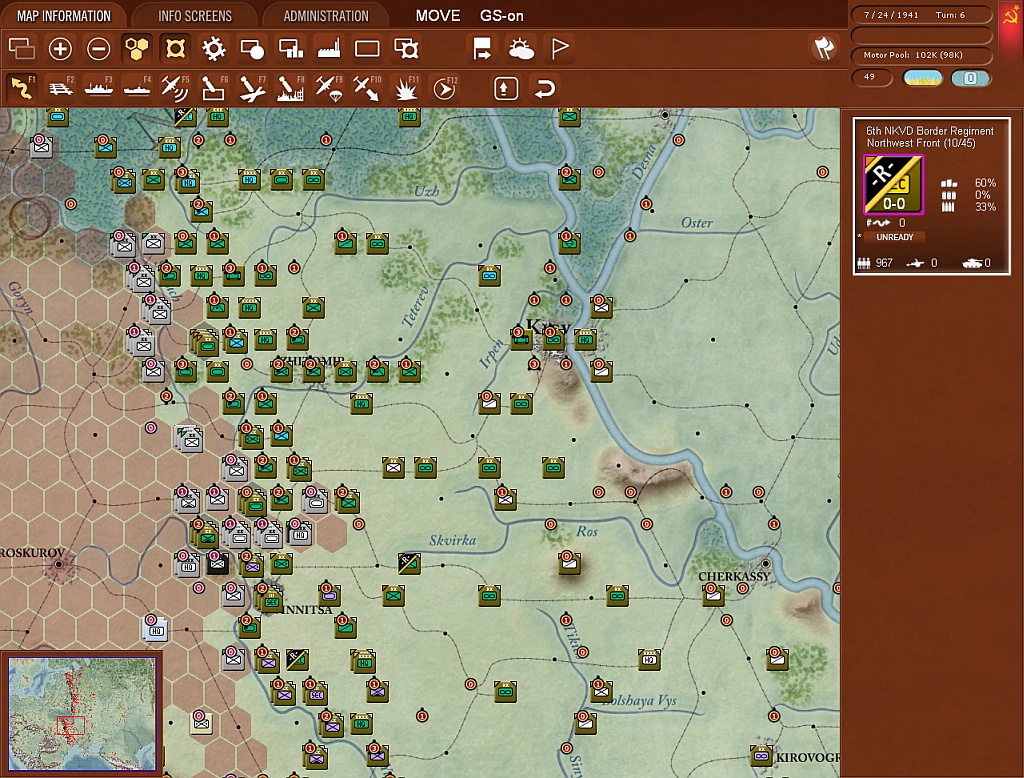Click the sky and wheat weather pill

tap(921, 78)
